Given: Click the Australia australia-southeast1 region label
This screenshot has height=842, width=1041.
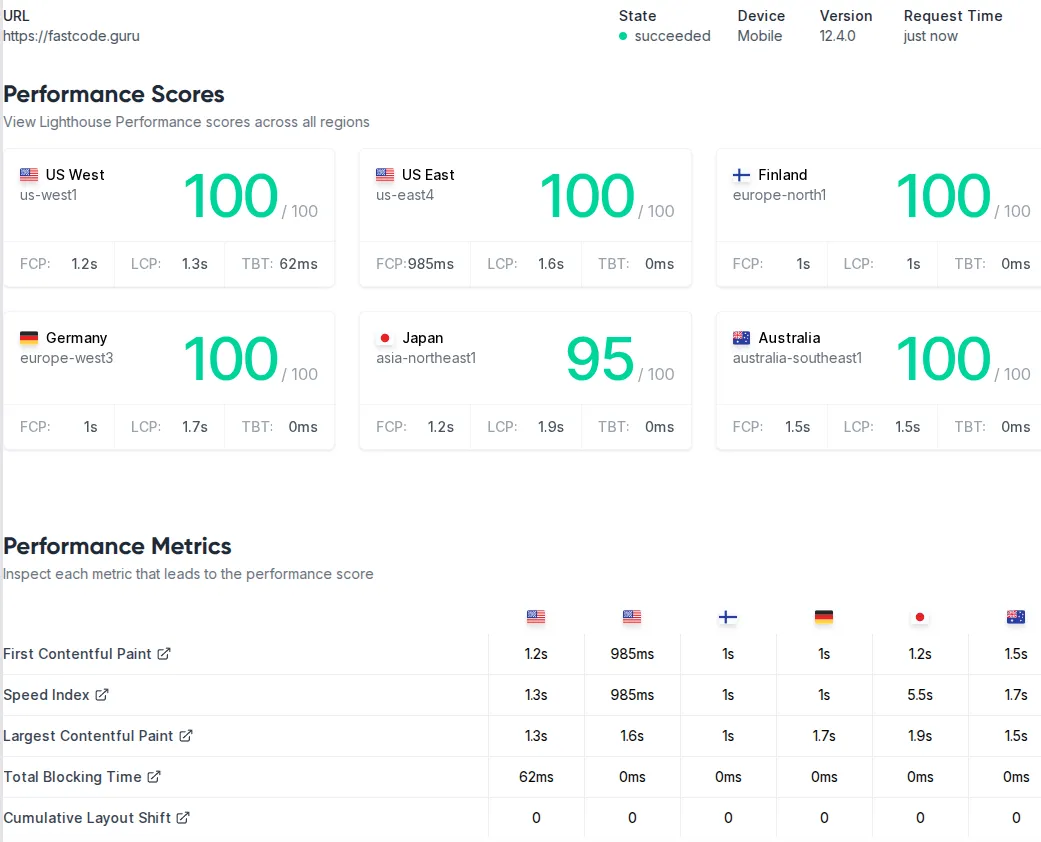Looking at the screenshot, I should [x=797, y=358].
